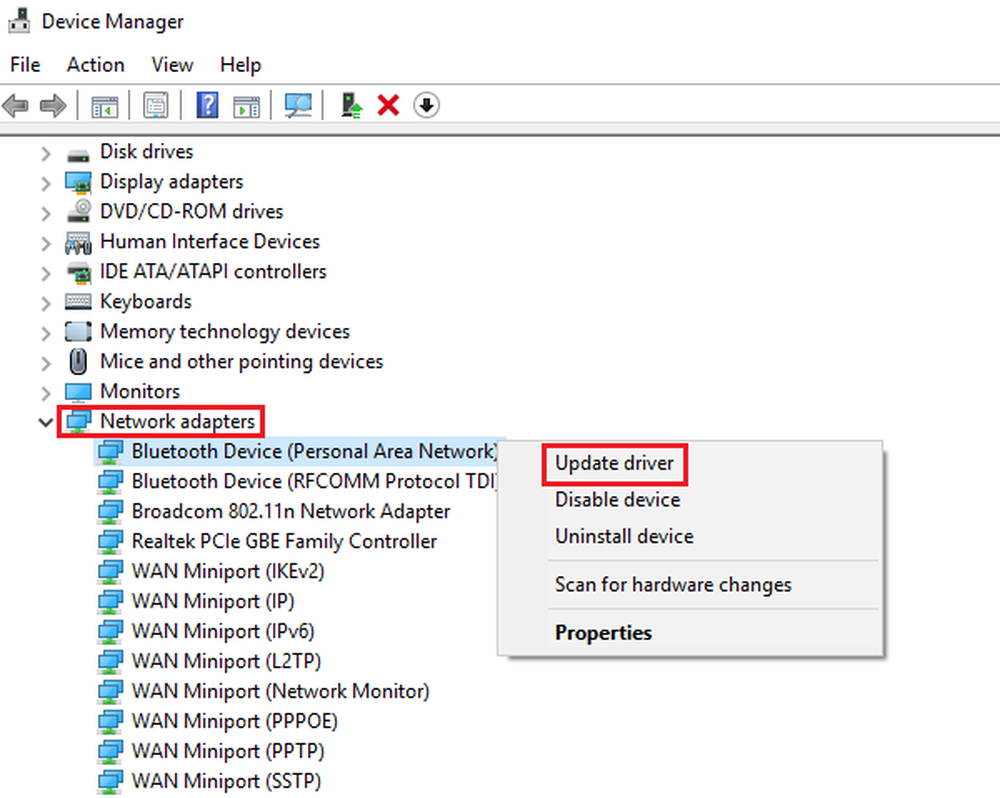Image resolution: width=1000 pixels, height=798 pixels.
Task: Go back using the Back arrow toolbar icon
Action: 15,105
